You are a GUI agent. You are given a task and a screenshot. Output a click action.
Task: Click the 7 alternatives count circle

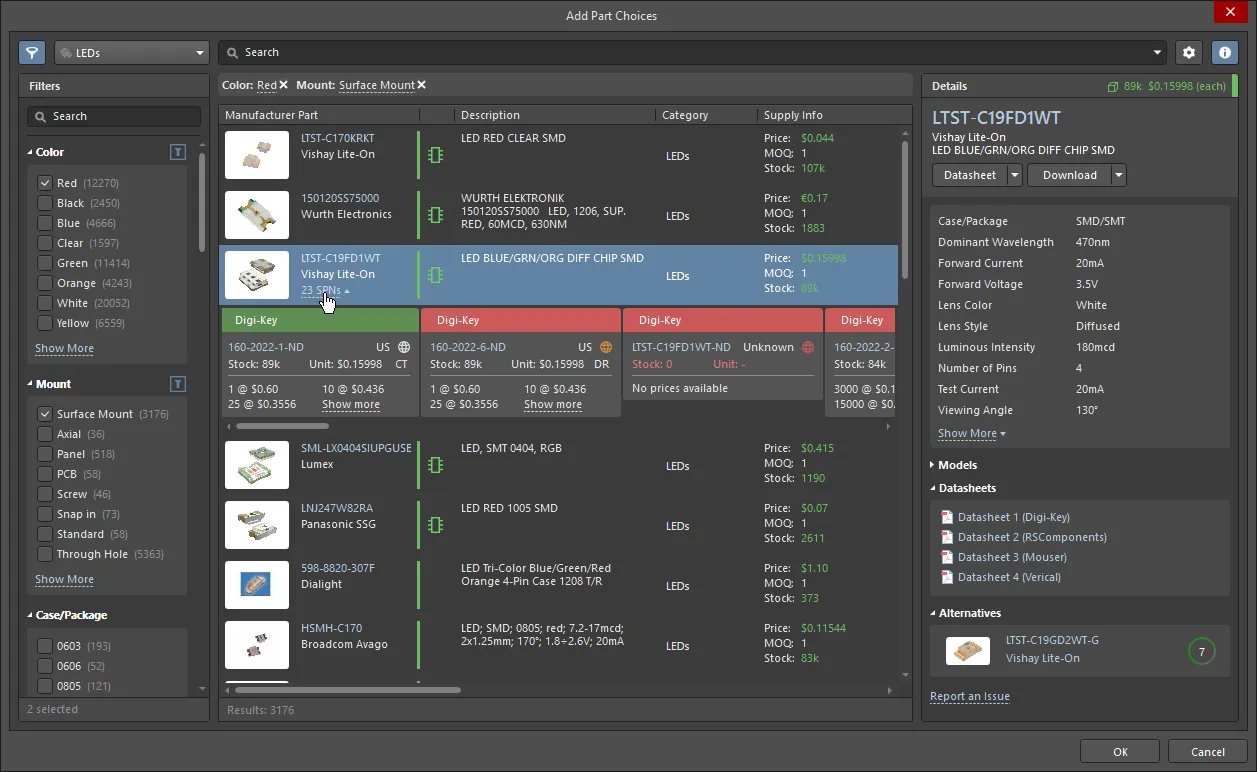1201,652
